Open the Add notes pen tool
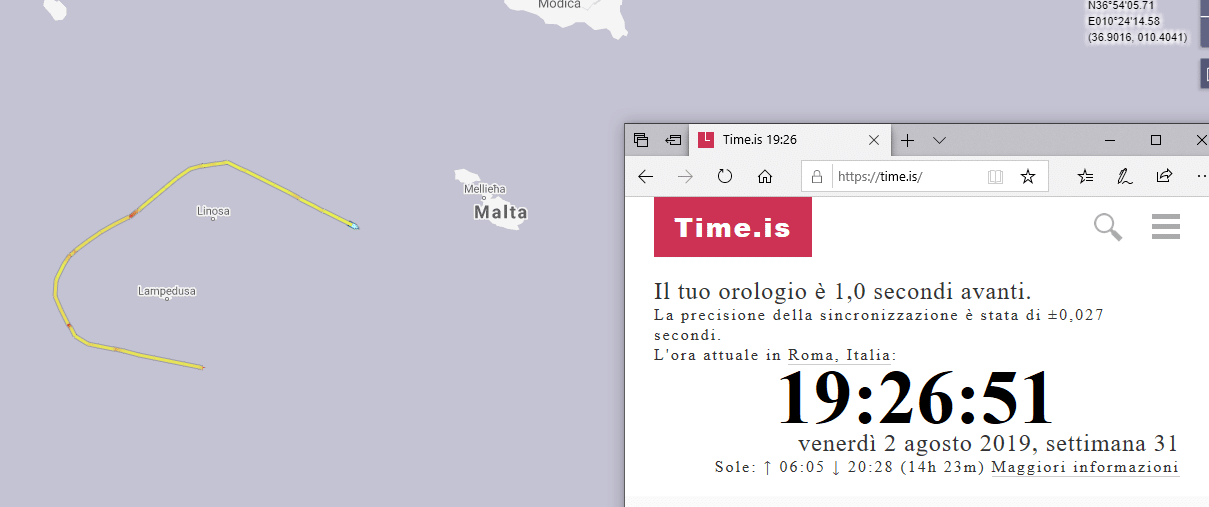This screenshot has height=507, width=1209. click(x=1124, y=177)
